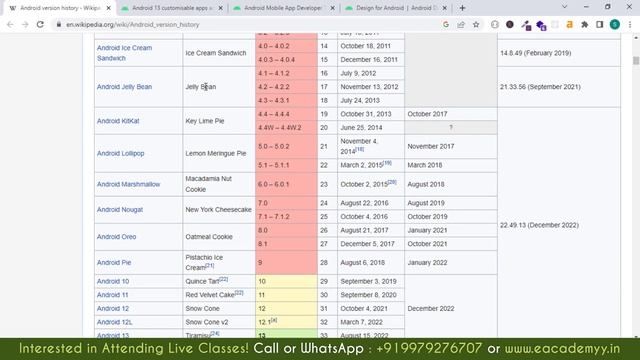
Task: Select the 'Oatmeal Cookie' cell
Action: (x=219, y=237)
